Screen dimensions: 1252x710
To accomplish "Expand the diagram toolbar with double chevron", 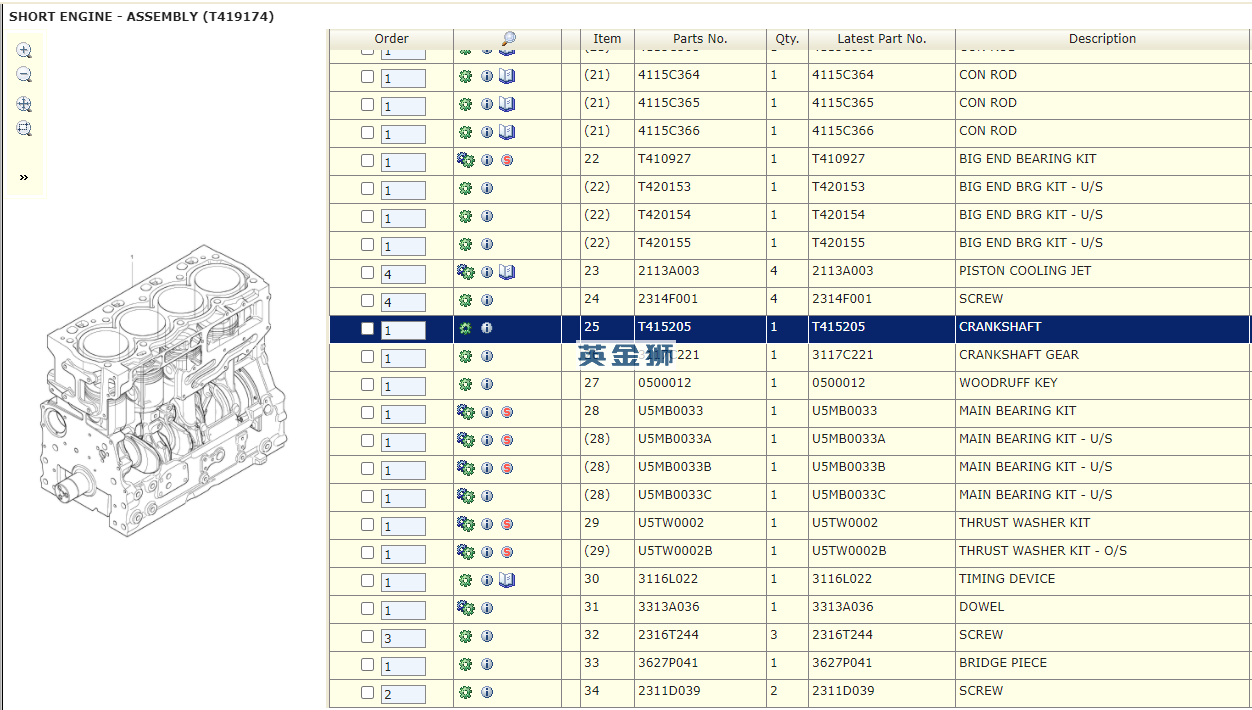I will pyautogui.click(x=24, y=177).
